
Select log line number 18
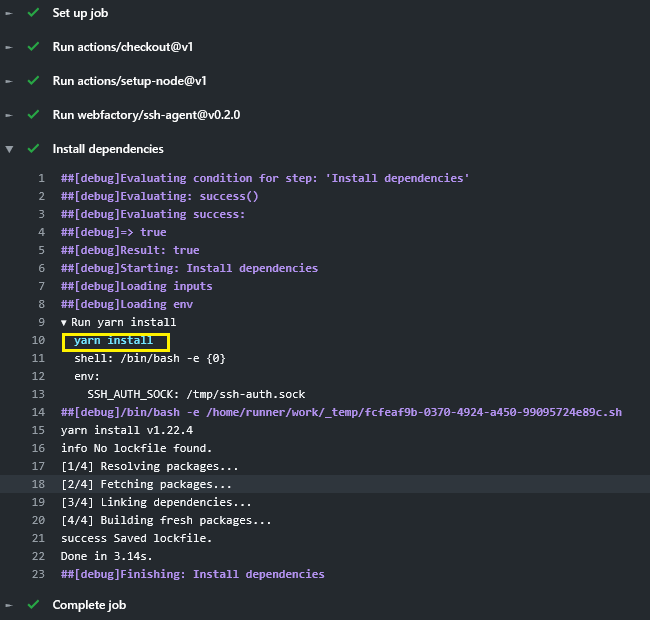(38, 484)
